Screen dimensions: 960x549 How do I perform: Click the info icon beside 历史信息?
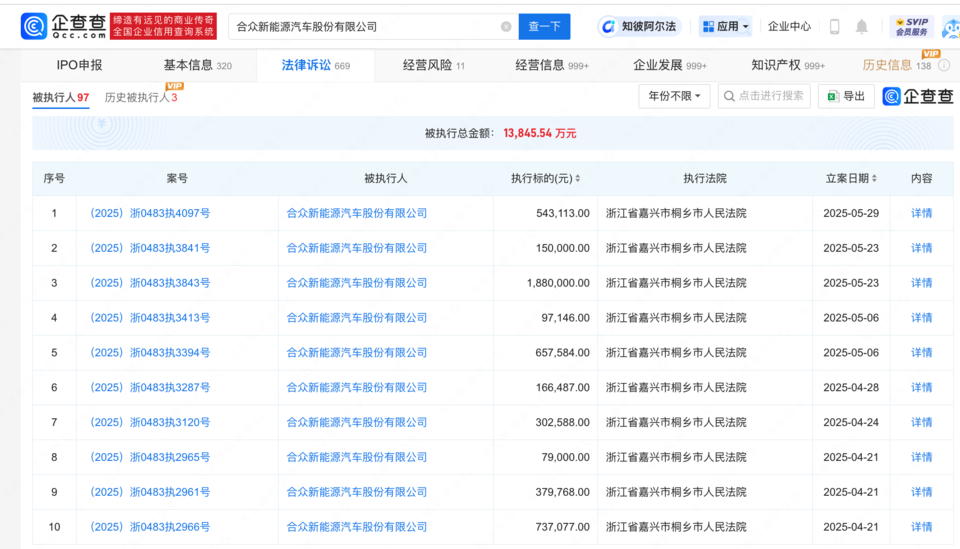coord(944,65)
